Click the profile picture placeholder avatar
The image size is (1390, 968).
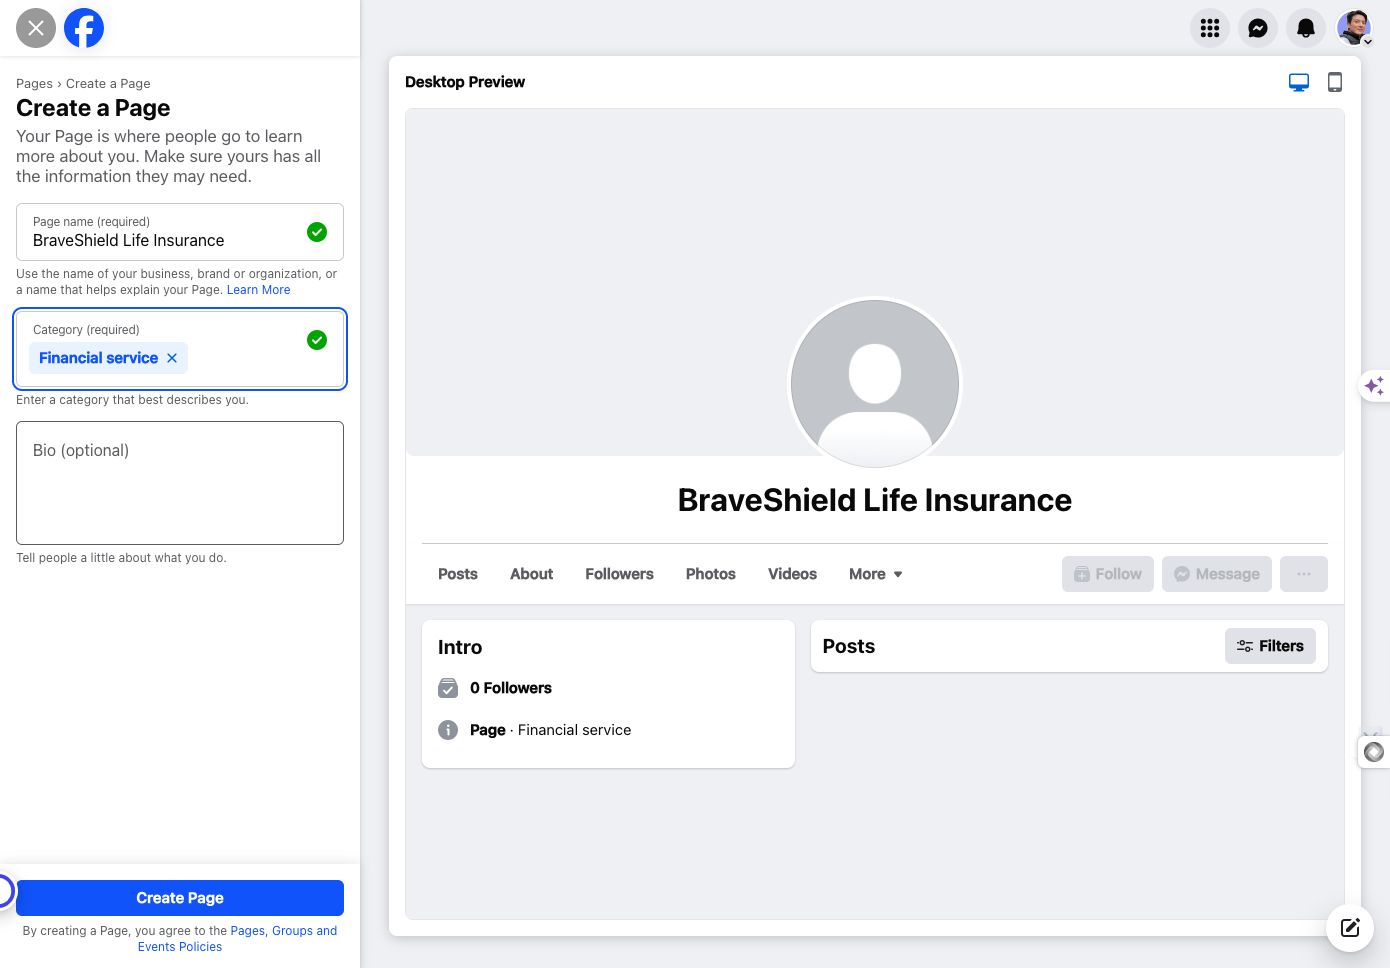click(875, 384)
